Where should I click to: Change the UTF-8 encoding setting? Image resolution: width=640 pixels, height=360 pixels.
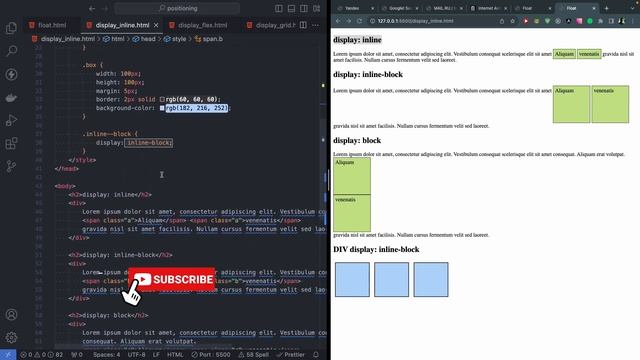click(x=136, y=355)
